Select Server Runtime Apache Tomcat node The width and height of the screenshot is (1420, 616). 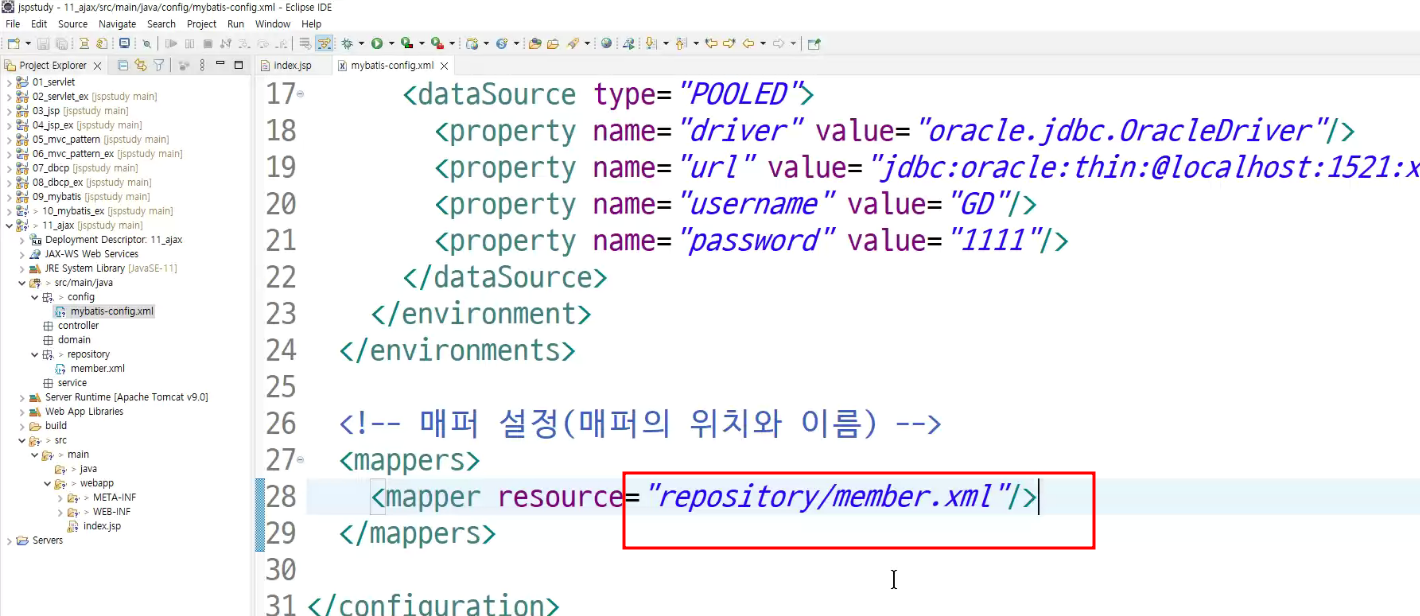pyautogui.click(x=126, y=397)
